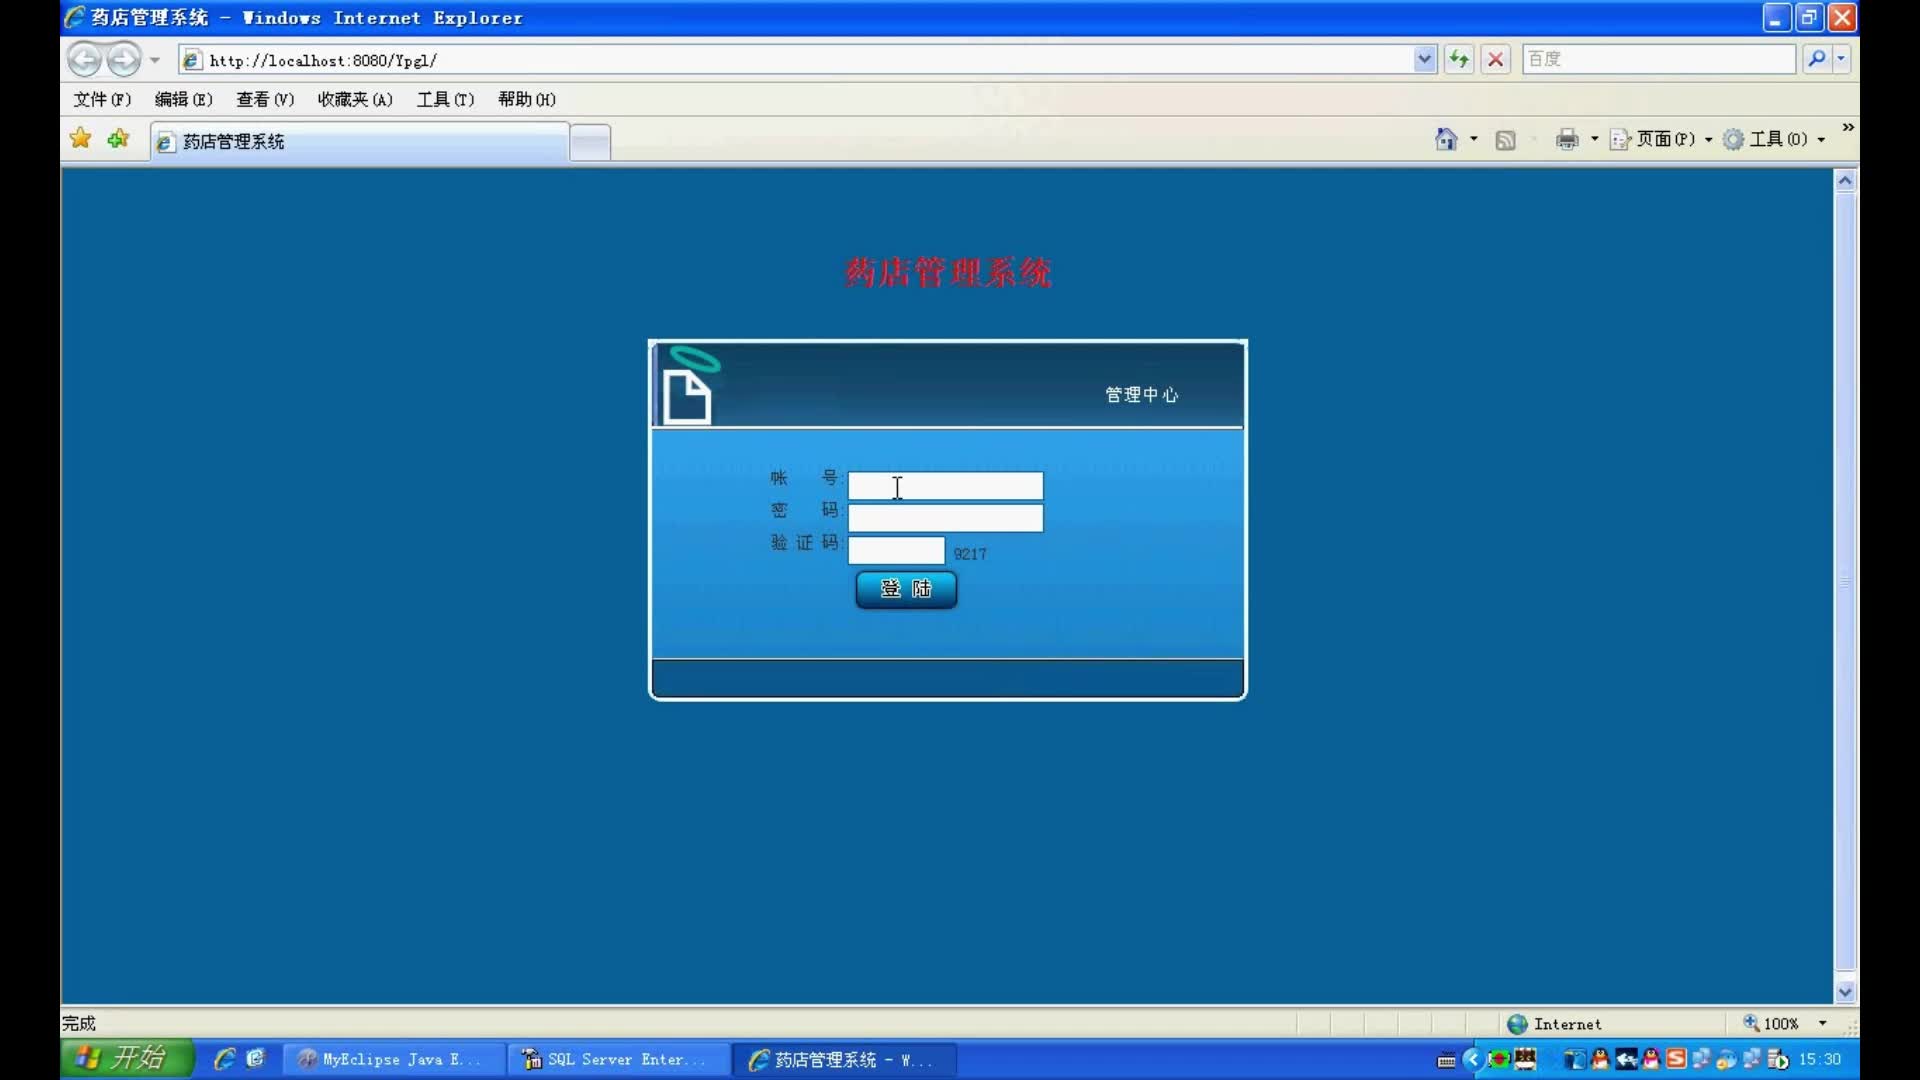Click the address bar URL field

(x=795, y=60)
